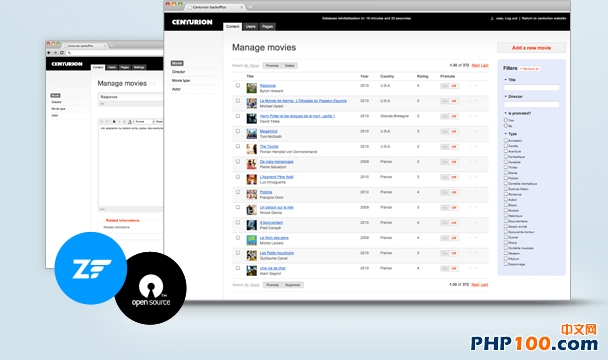Open the Content tab in front window
This screenshot has height=360, width=608.
[232, 26]
